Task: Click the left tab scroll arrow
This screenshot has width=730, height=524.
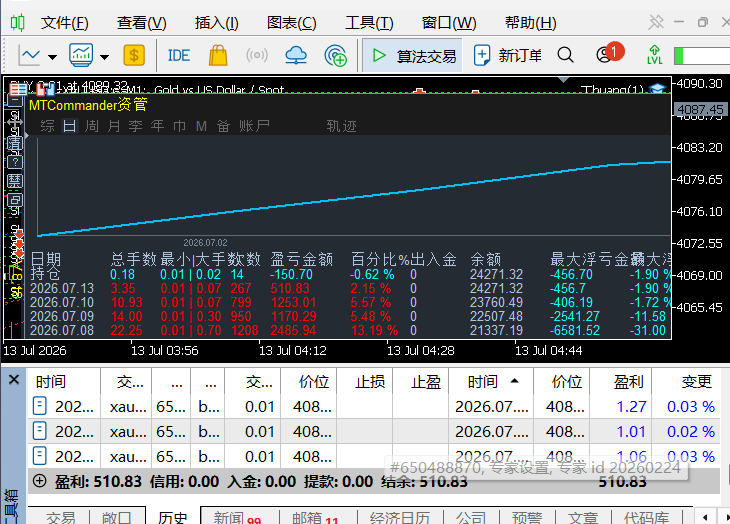Action: point(705,517)
